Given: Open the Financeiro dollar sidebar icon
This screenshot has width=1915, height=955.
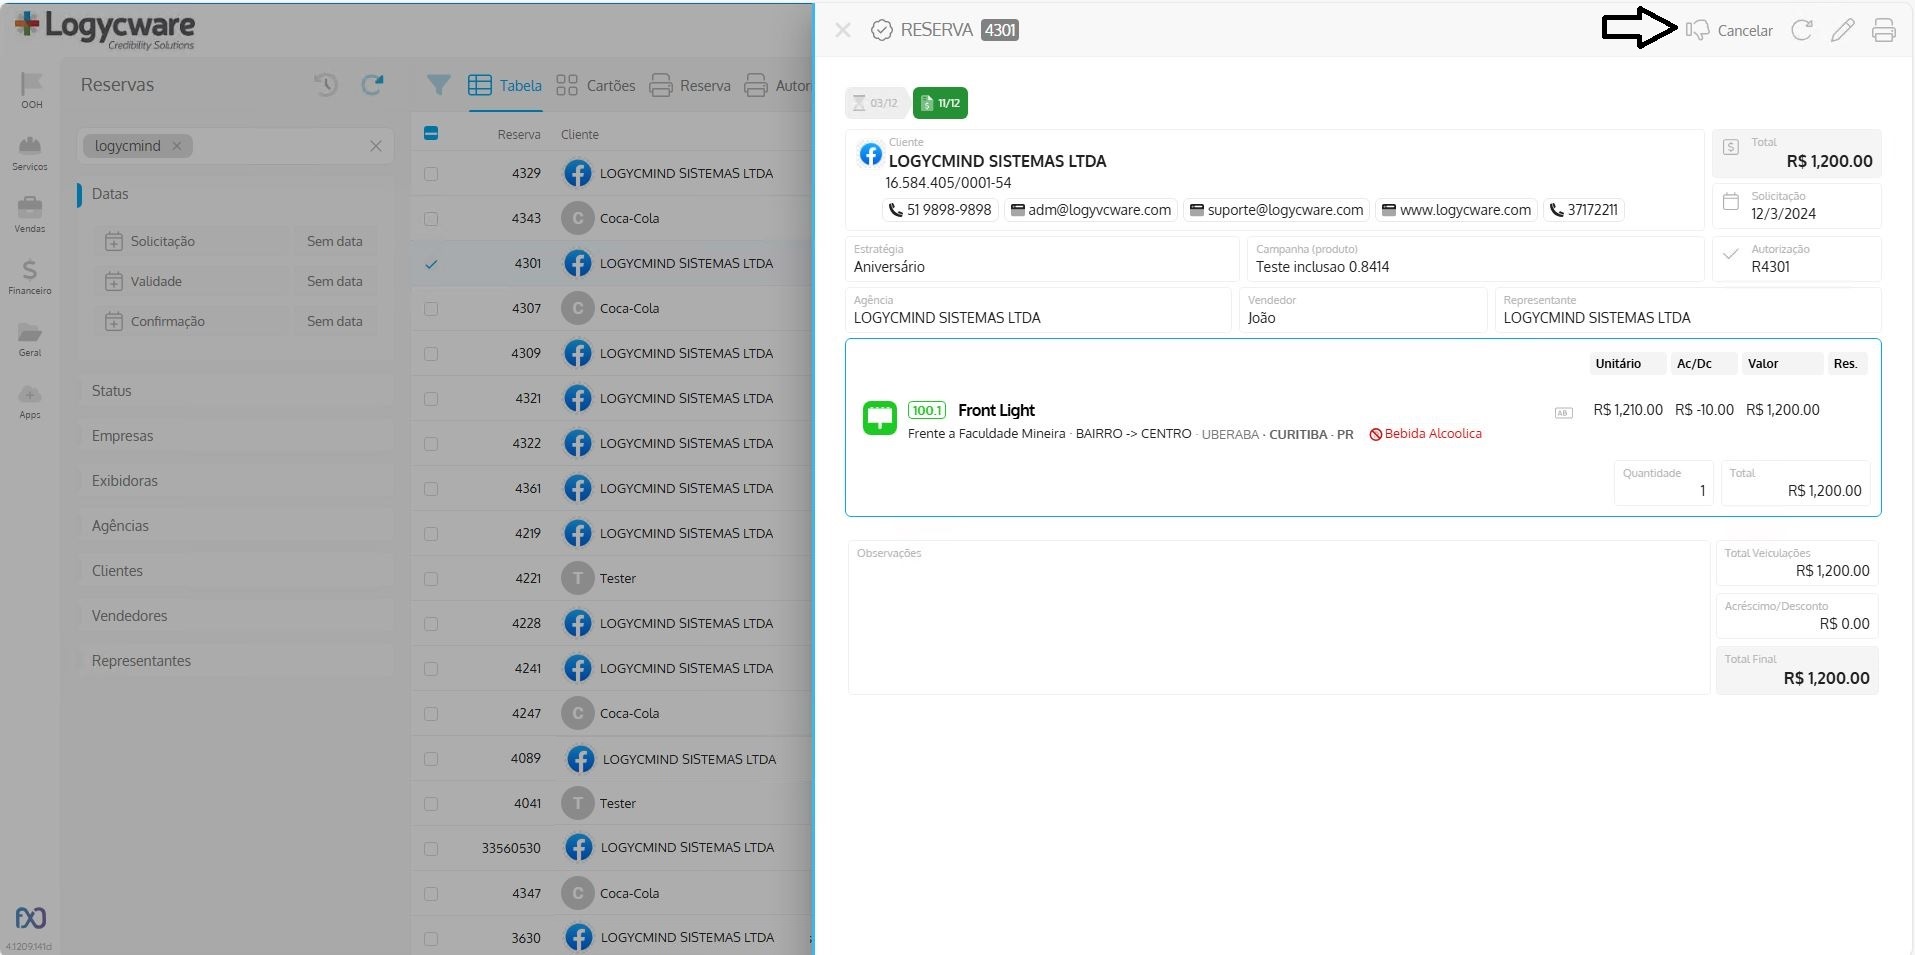Looking at the screenshot, I should (30, 269).
